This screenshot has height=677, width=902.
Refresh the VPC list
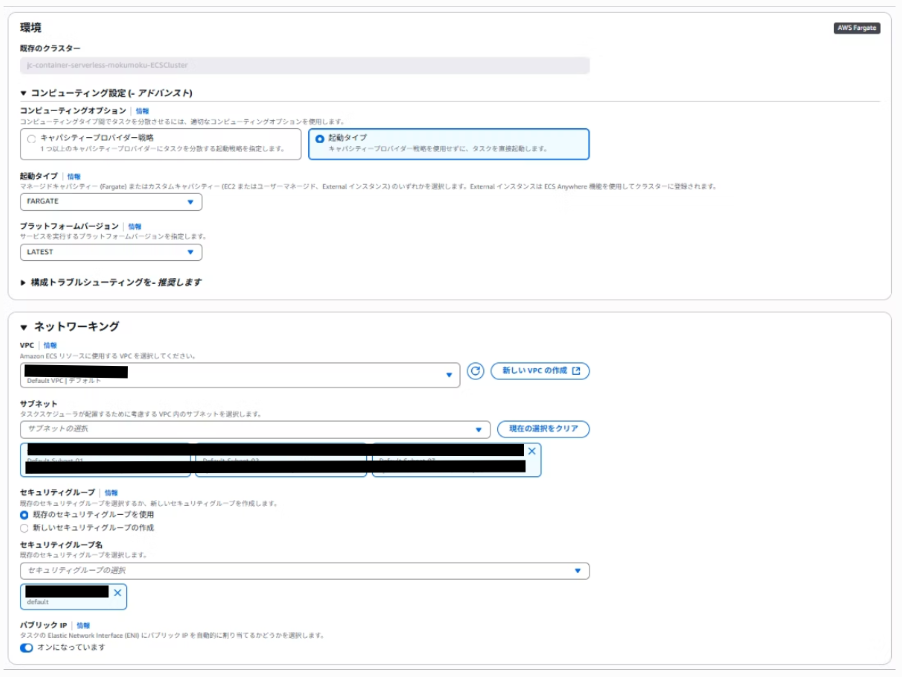click(x=475, y=371)
